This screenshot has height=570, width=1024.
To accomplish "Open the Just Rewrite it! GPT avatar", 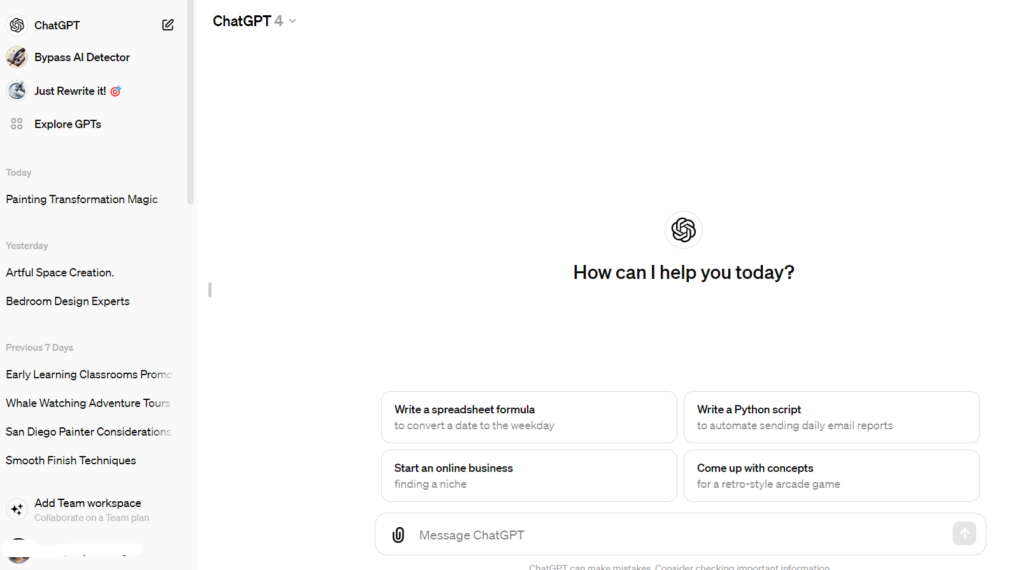I will point(17,91).
